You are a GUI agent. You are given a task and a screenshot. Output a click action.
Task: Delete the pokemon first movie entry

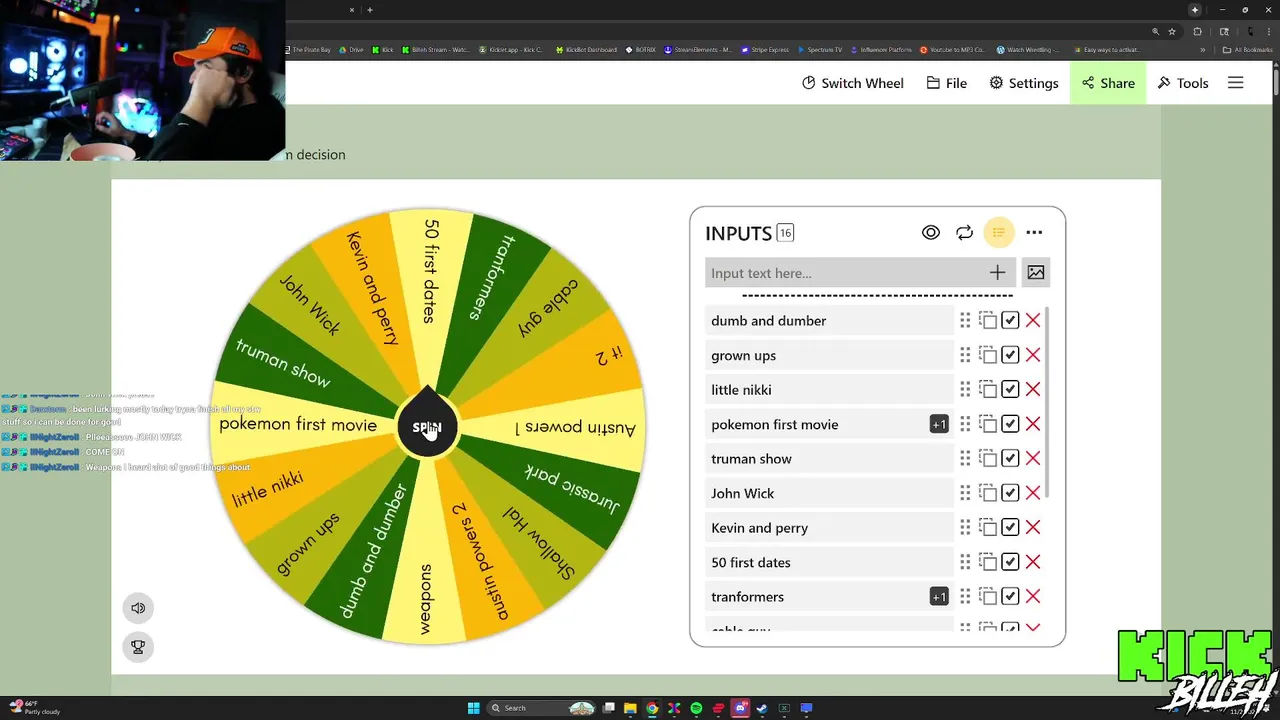(x=1033, y=424)
